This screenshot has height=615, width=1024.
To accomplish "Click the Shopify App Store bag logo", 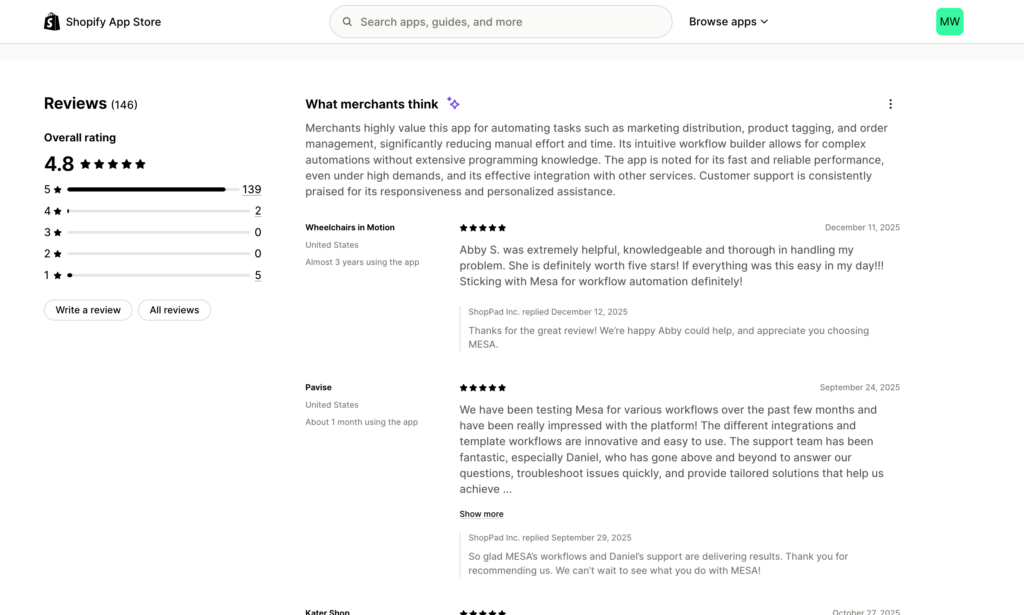I will (x=50, y=20).
